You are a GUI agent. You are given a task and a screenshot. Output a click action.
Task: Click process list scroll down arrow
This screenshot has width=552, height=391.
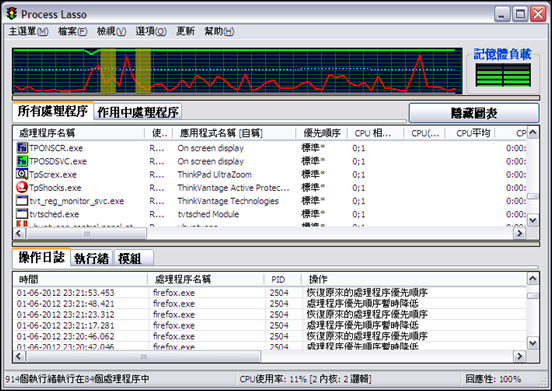[x=533, y=220]
